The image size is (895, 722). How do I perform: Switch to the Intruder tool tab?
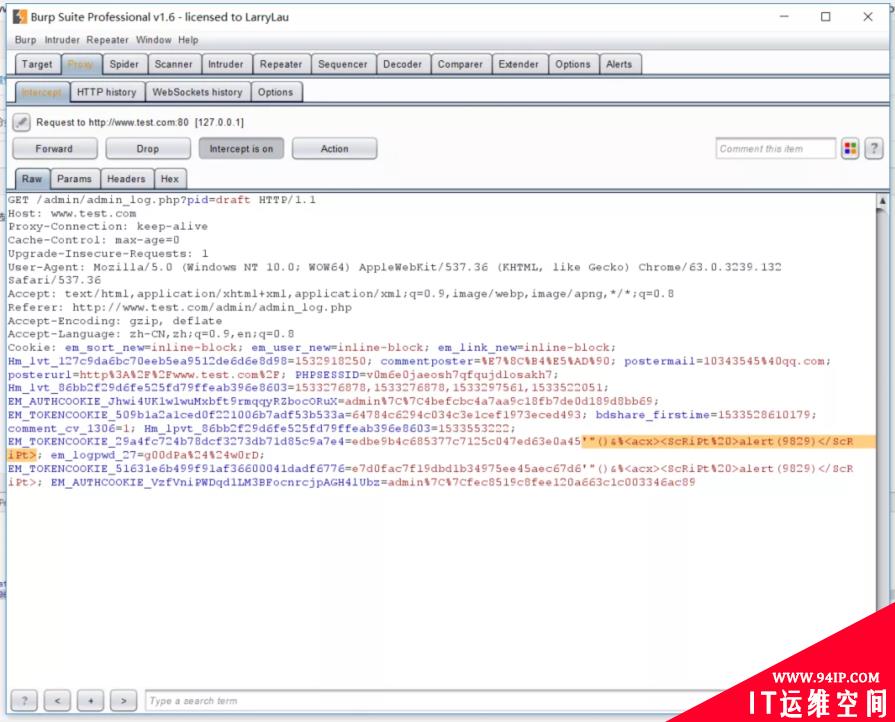click(225, 64)
